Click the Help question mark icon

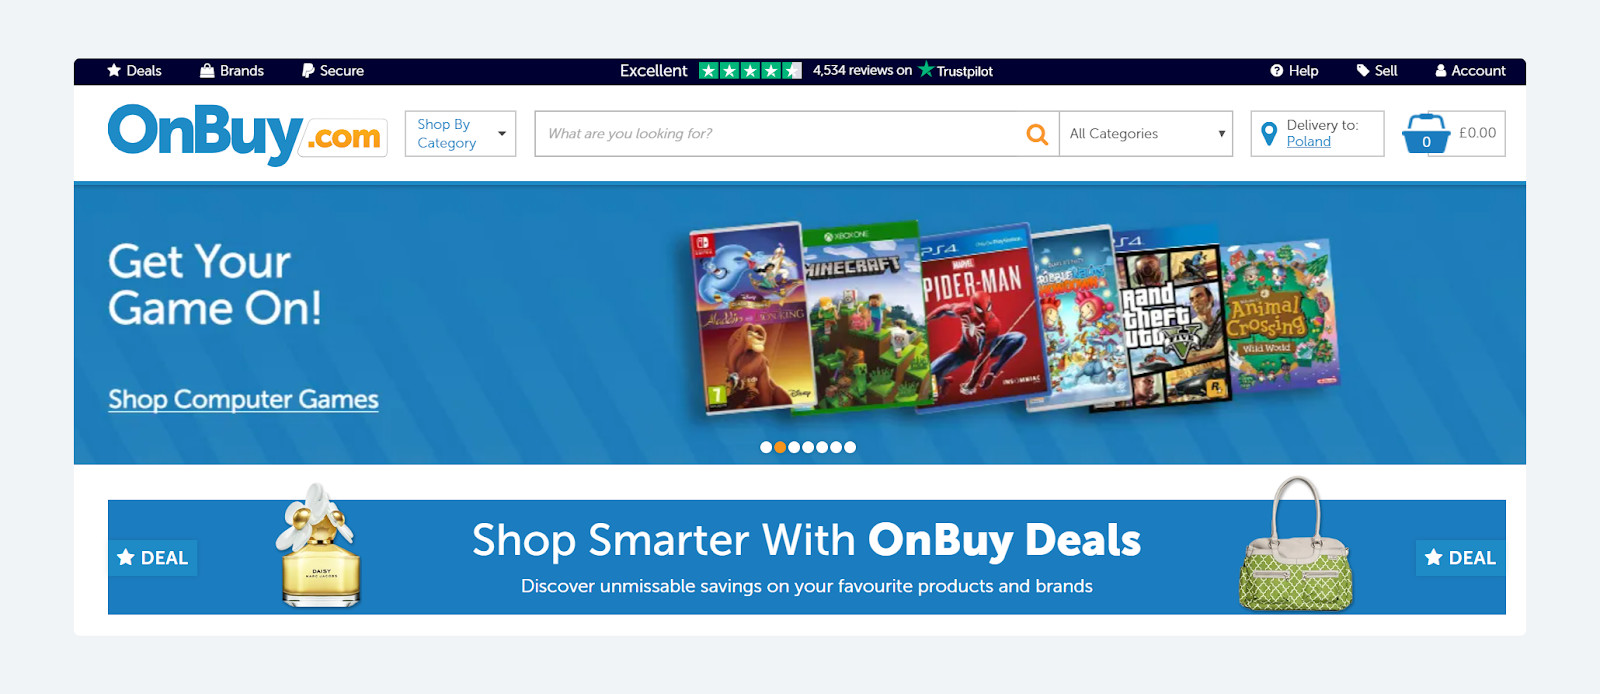tap(1277, 71)
